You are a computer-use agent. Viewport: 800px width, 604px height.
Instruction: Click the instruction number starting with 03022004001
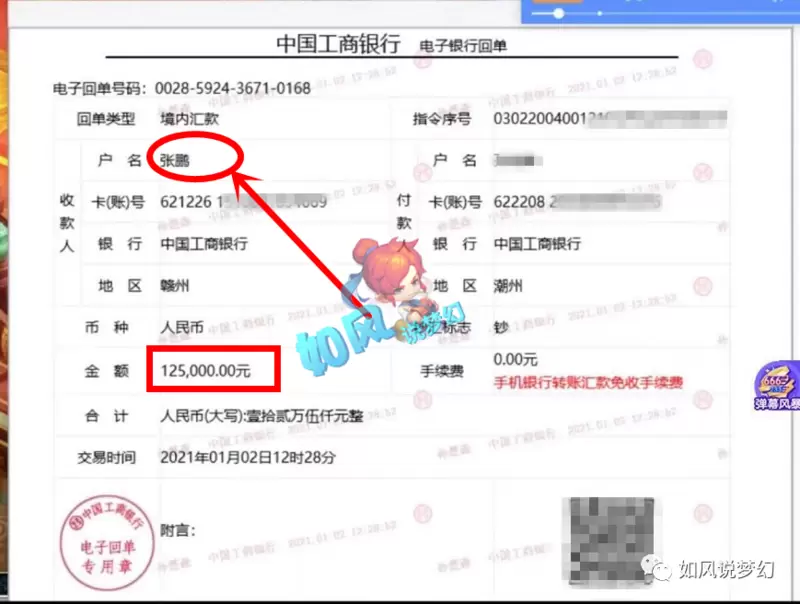(x=610, y=119)
